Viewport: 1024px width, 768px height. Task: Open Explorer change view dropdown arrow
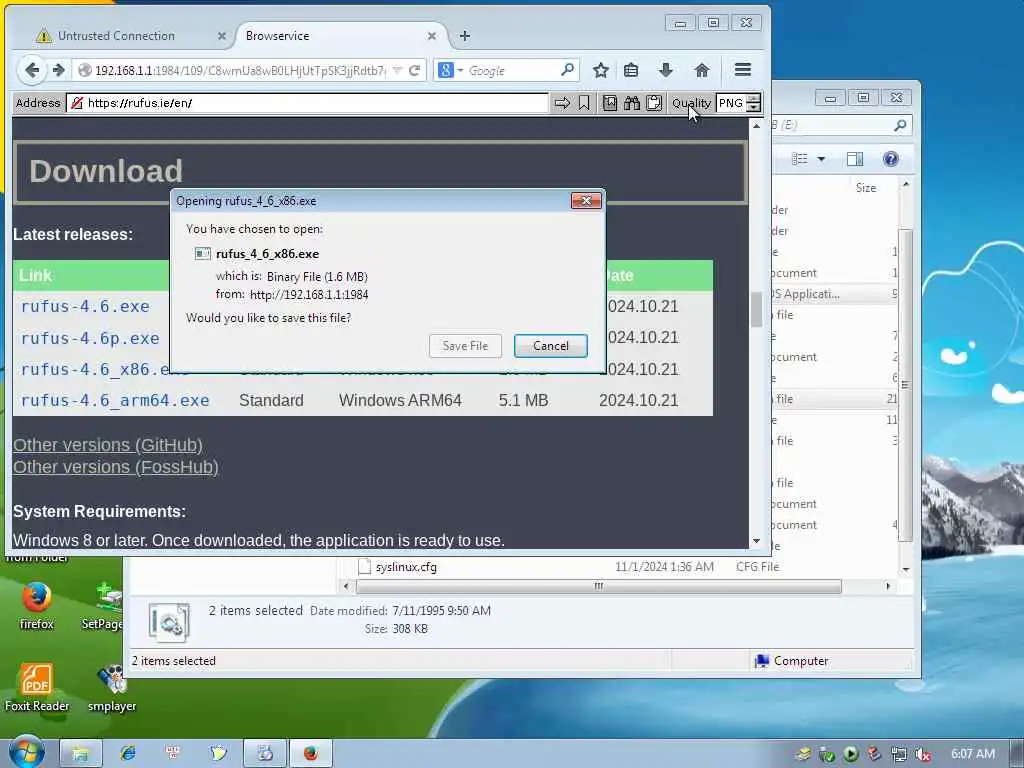(x=821, y=159)
